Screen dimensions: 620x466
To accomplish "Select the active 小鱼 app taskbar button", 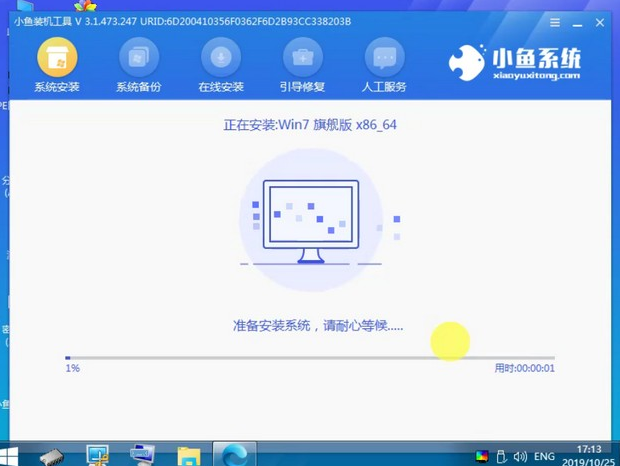I will pos(235,454).
